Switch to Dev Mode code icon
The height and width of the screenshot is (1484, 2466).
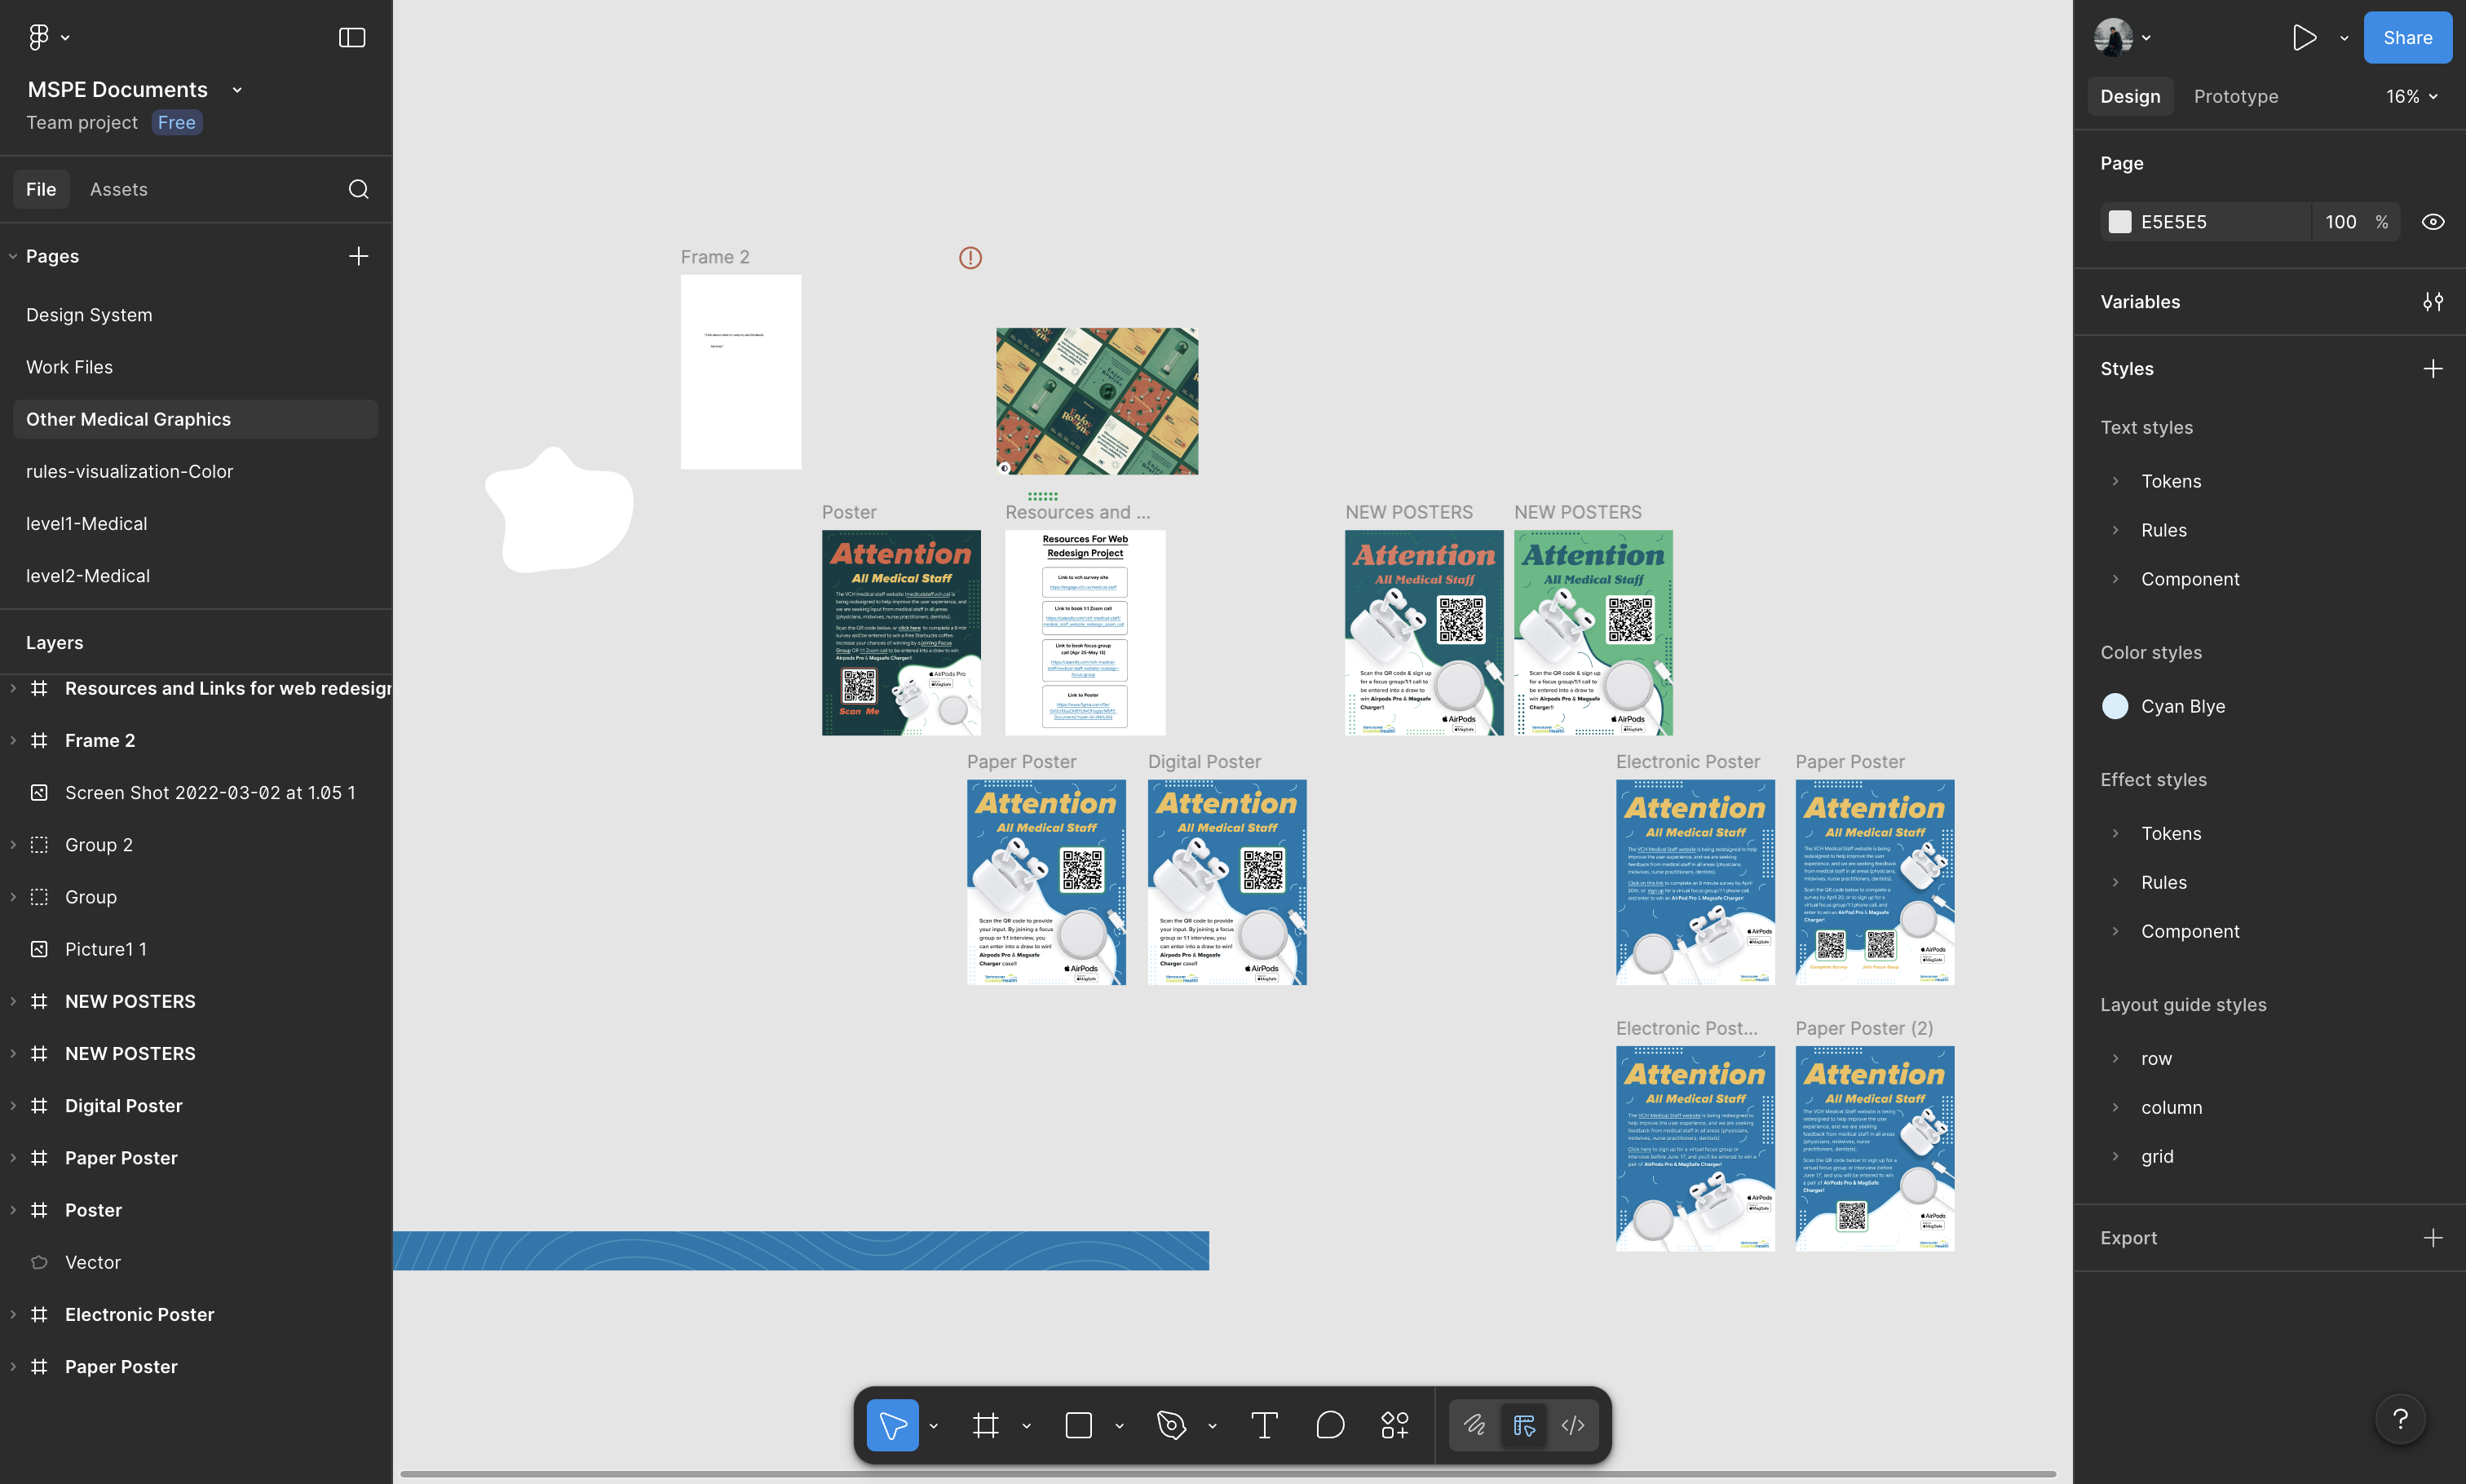[x=1573, y=1425]
